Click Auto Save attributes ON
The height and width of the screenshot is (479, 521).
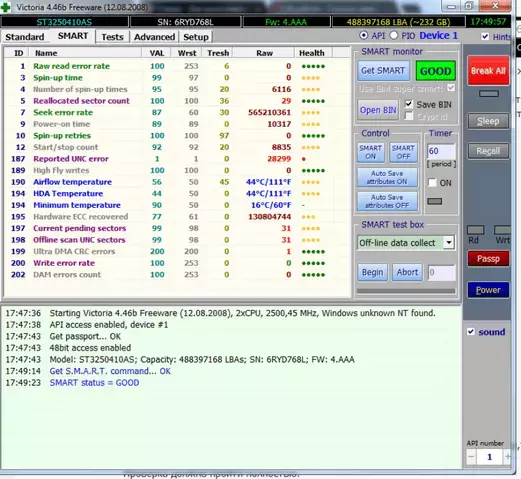[387, 177]
